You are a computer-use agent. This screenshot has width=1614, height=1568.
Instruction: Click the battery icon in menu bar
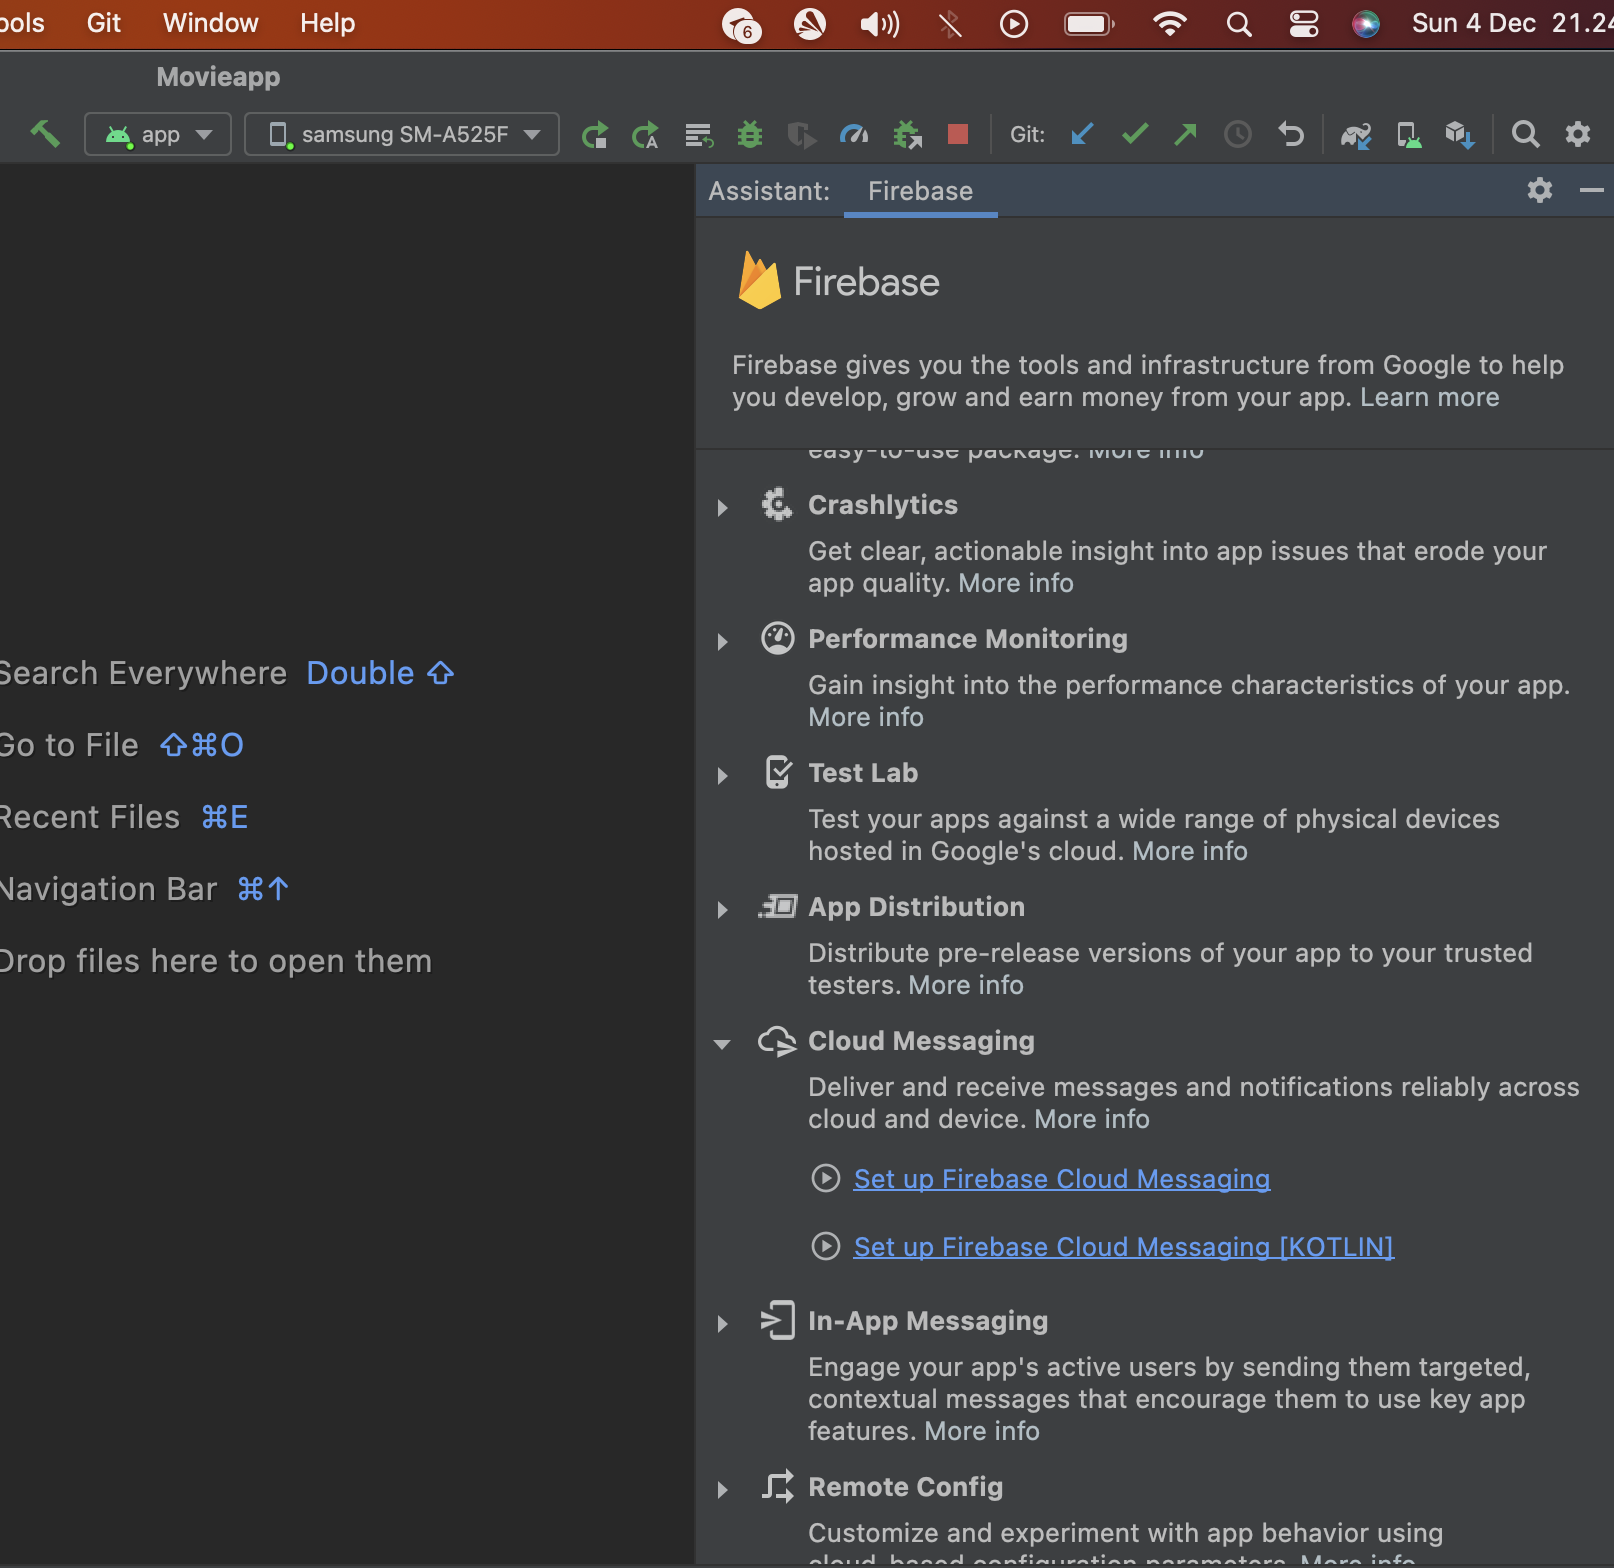click(1089, 24)
